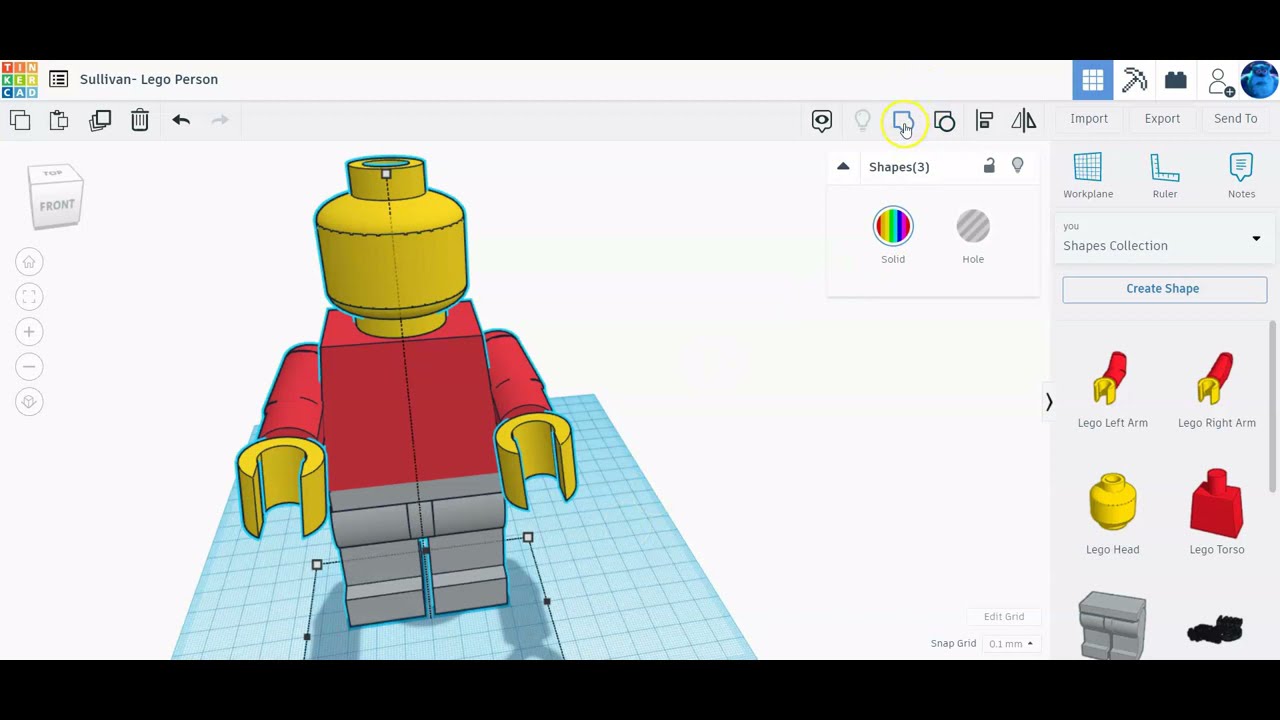Zoom out with the minus icon
Image resolution: width=1280 pixels, height=720 pixels.
pos(29,367)
